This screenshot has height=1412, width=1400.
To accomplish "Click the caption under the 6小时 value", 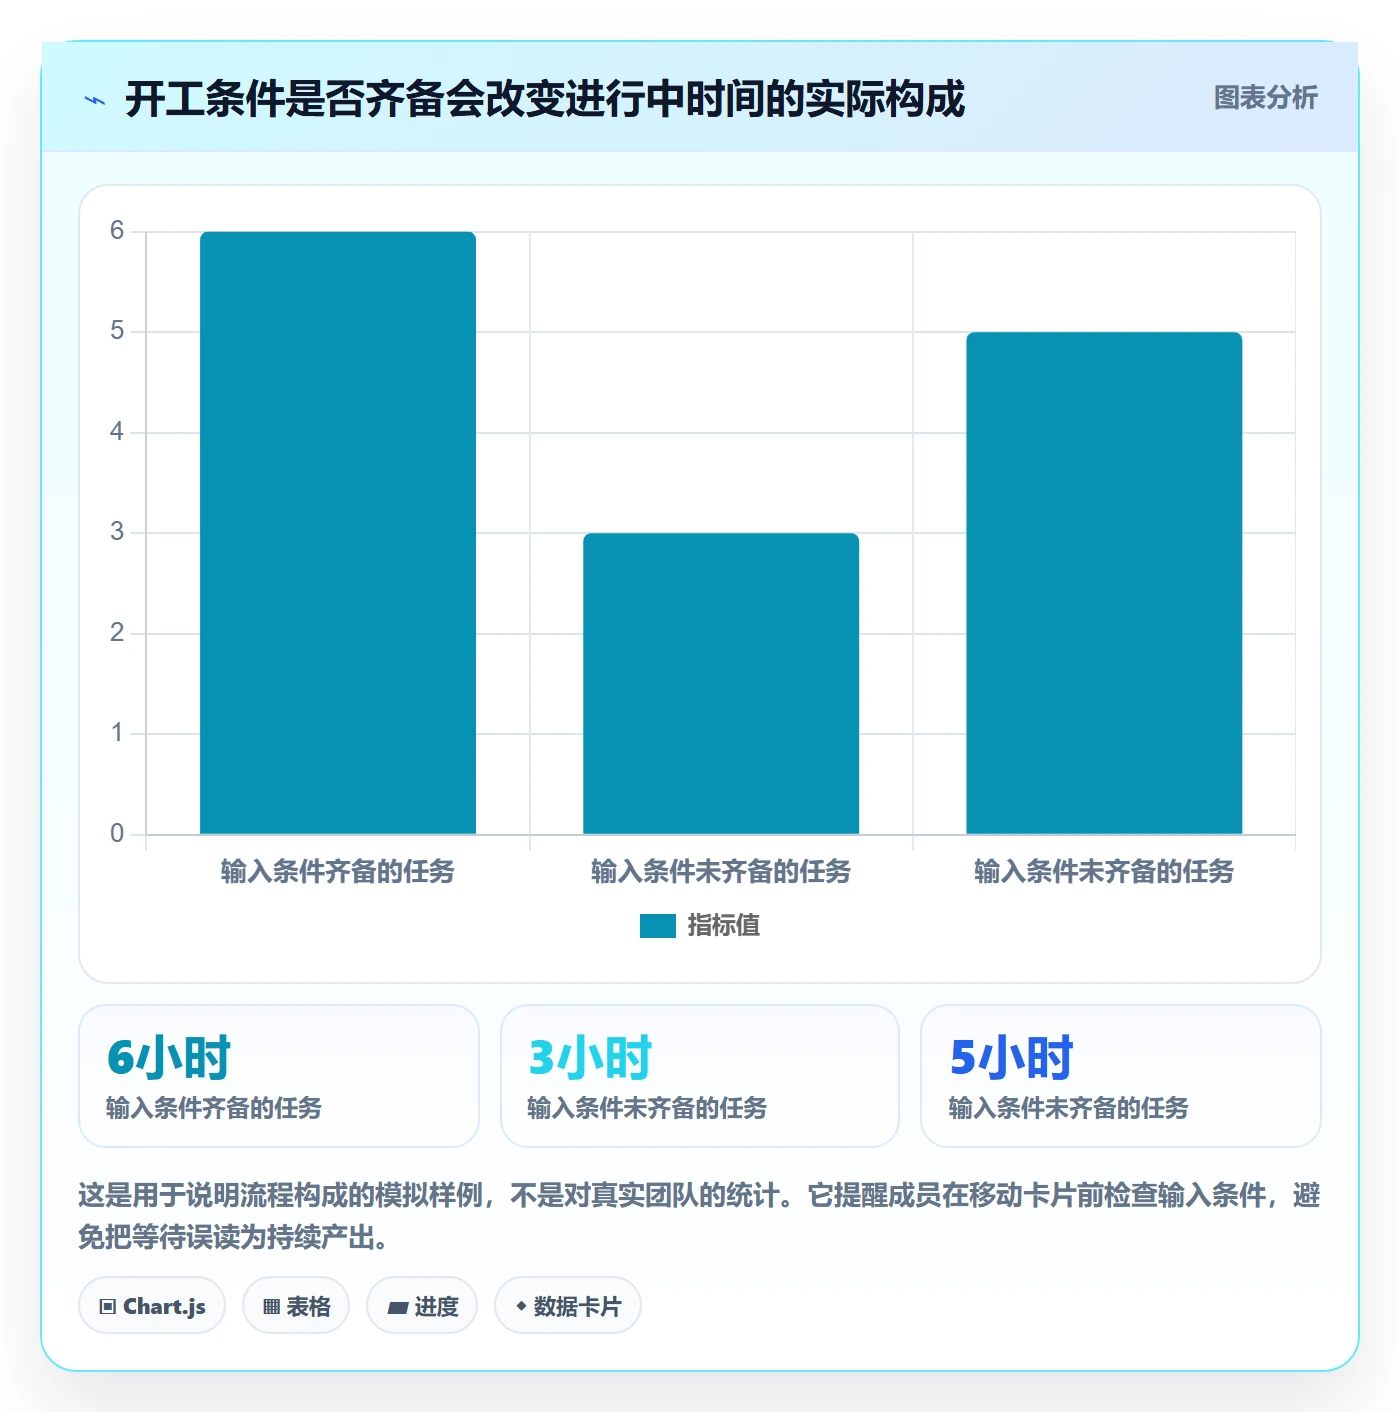I will (x=214, y=1108).
